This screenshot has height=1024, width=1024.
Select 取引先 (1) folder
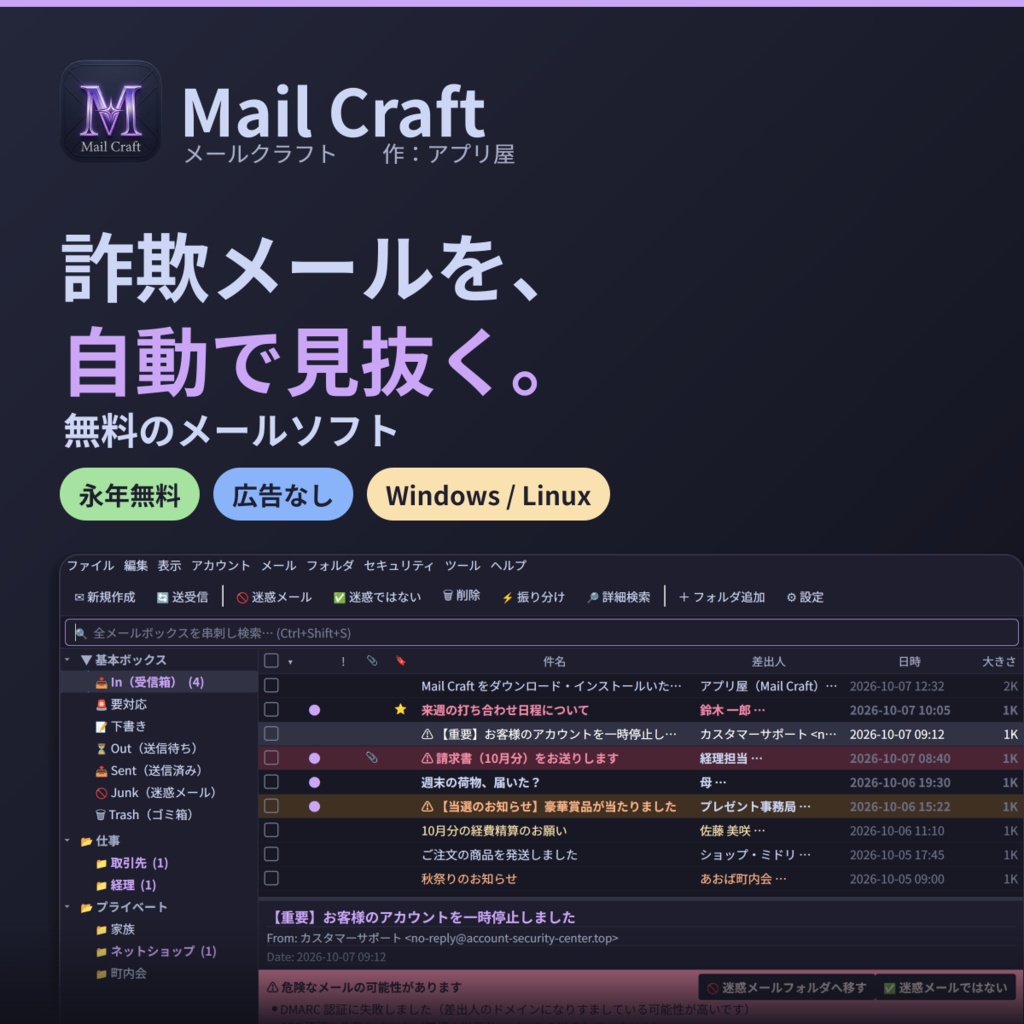pyautogui.click(x=132, y=863)
